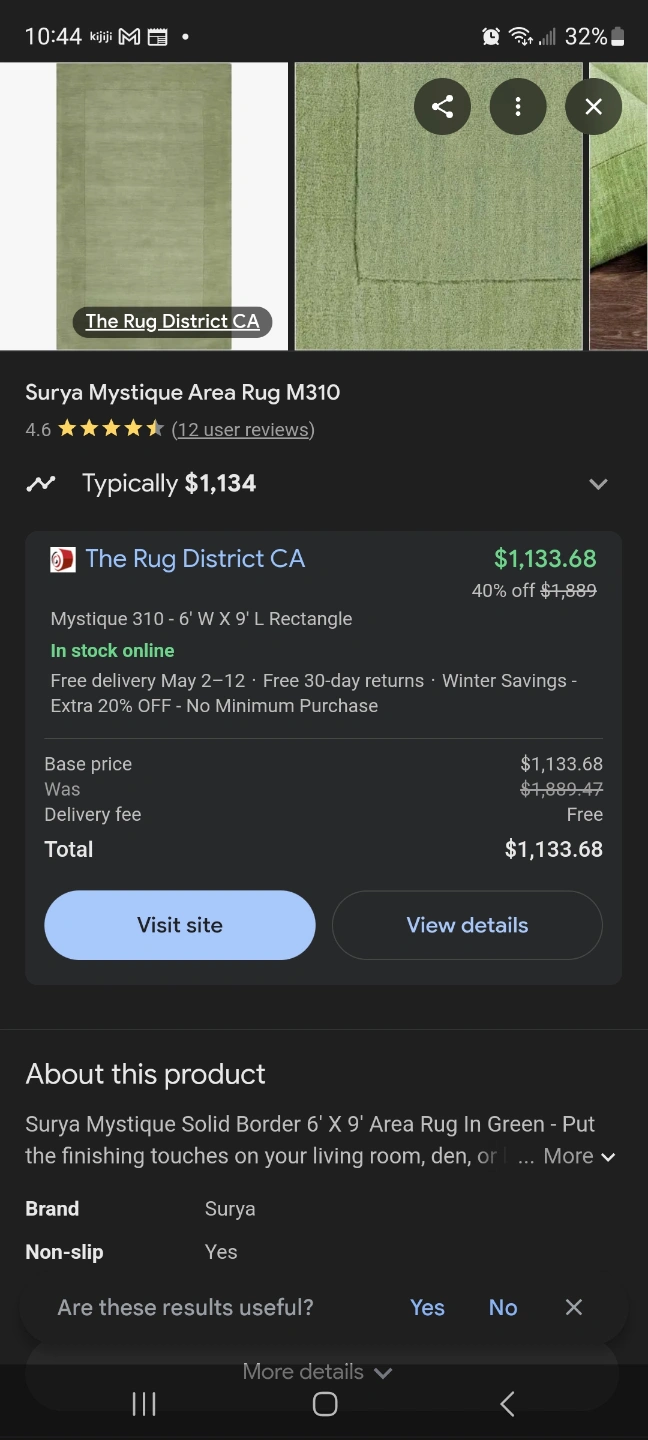Screen dimensions: 648x1440
Task: Close the product overlay with X icon
Action: (x=593, y=107)
